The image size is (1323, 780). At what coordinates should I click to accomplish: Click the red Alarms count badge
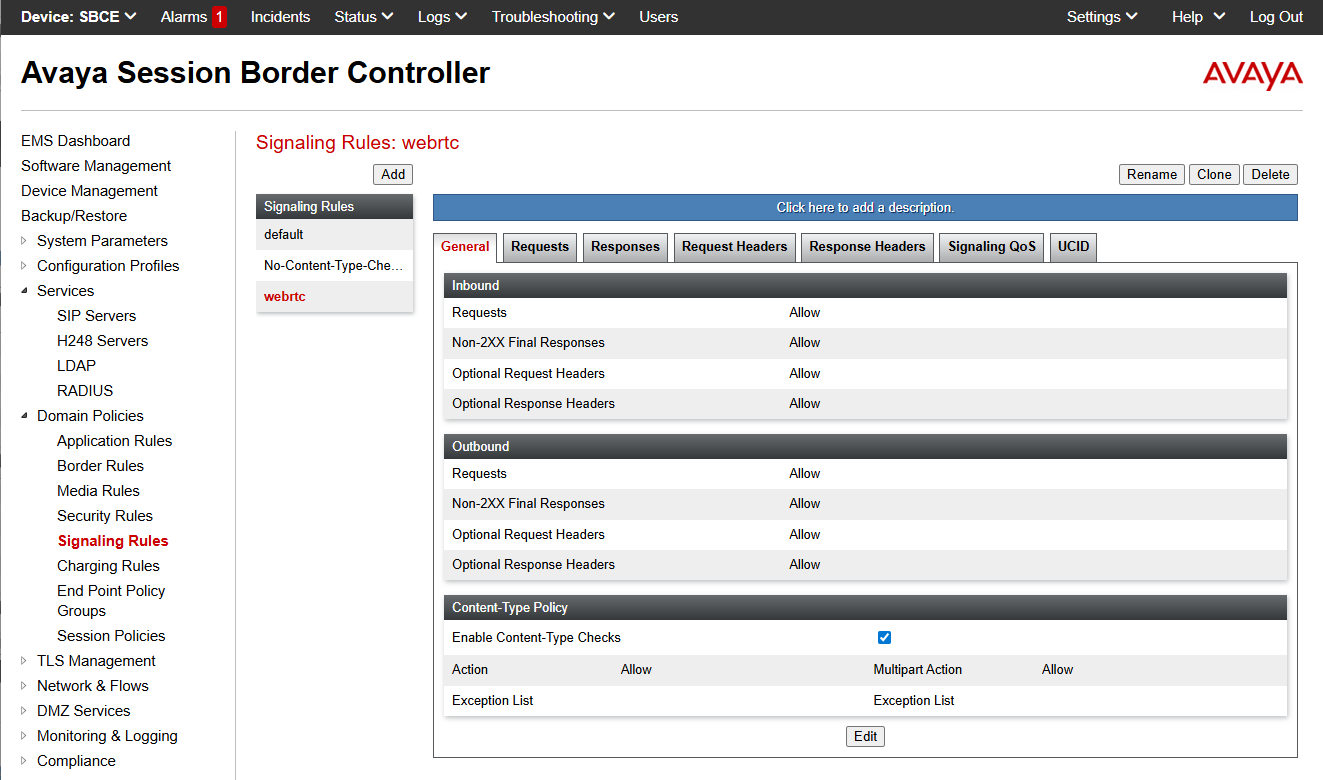coord(219,17)
